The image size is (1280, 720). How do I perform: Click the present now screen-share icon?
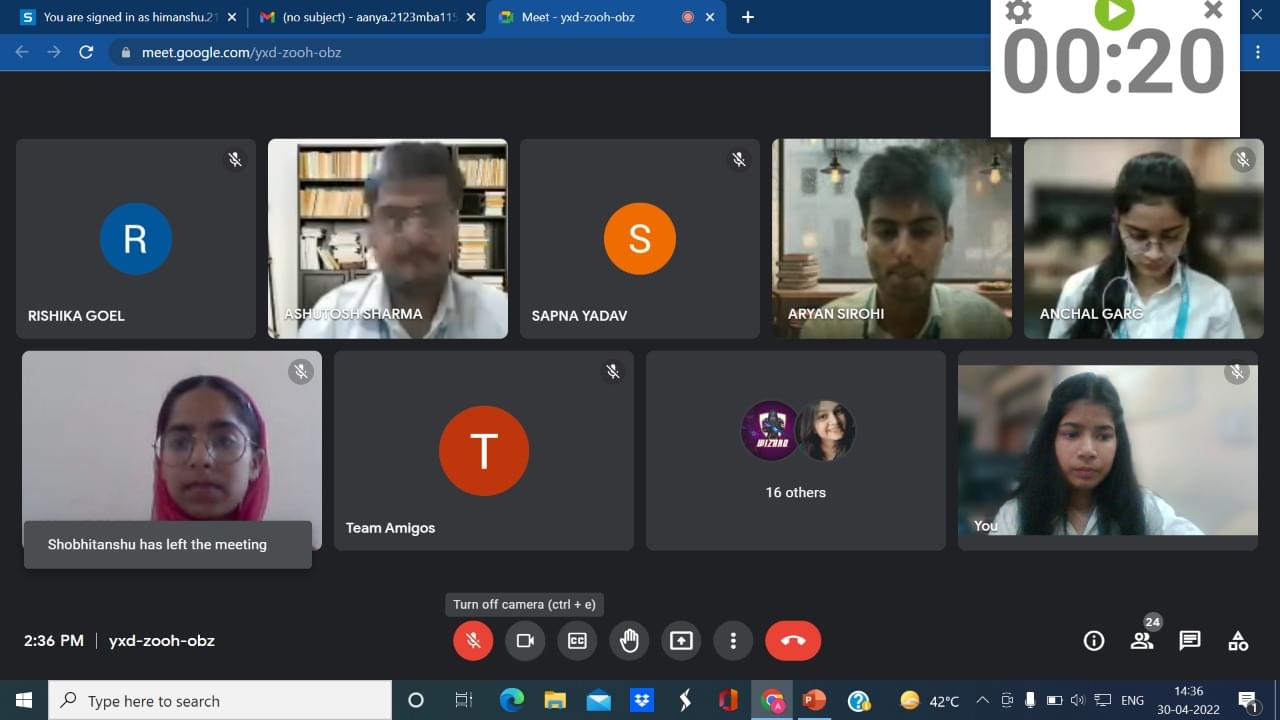[681, 641]
